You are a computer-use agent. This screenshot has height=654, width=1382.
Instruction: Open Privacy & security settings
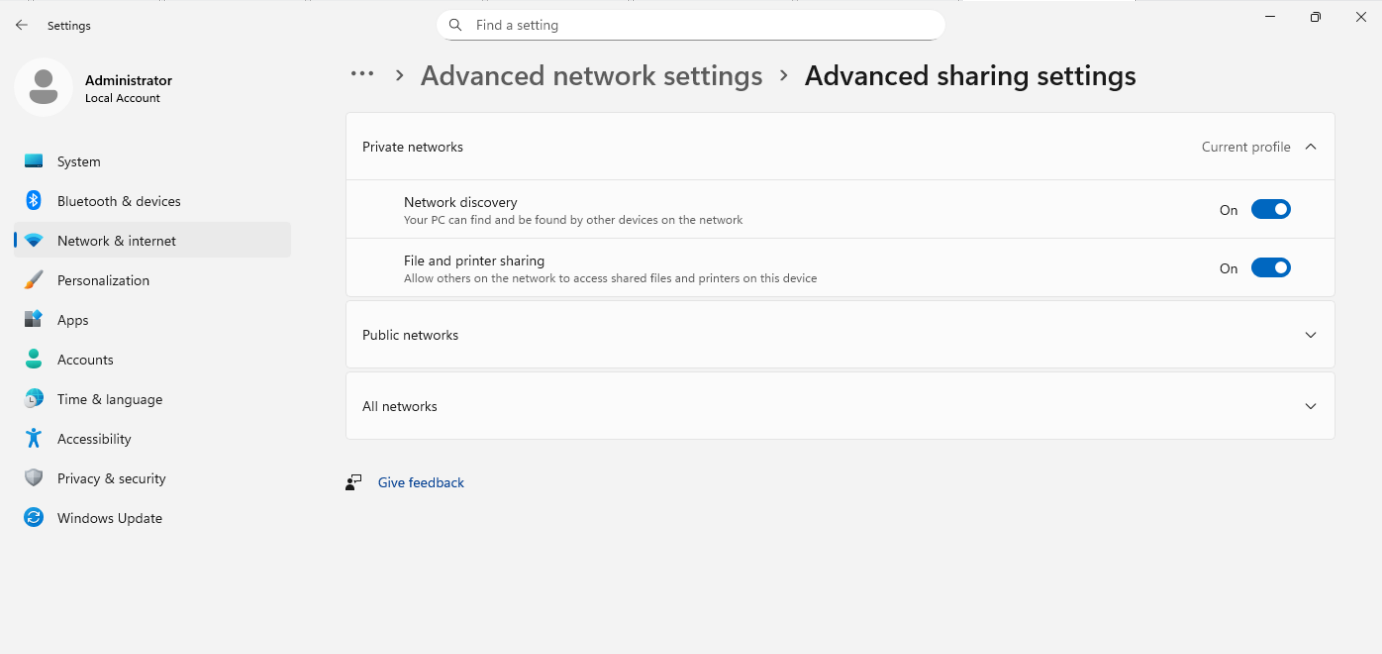click(x=152, y=478)
